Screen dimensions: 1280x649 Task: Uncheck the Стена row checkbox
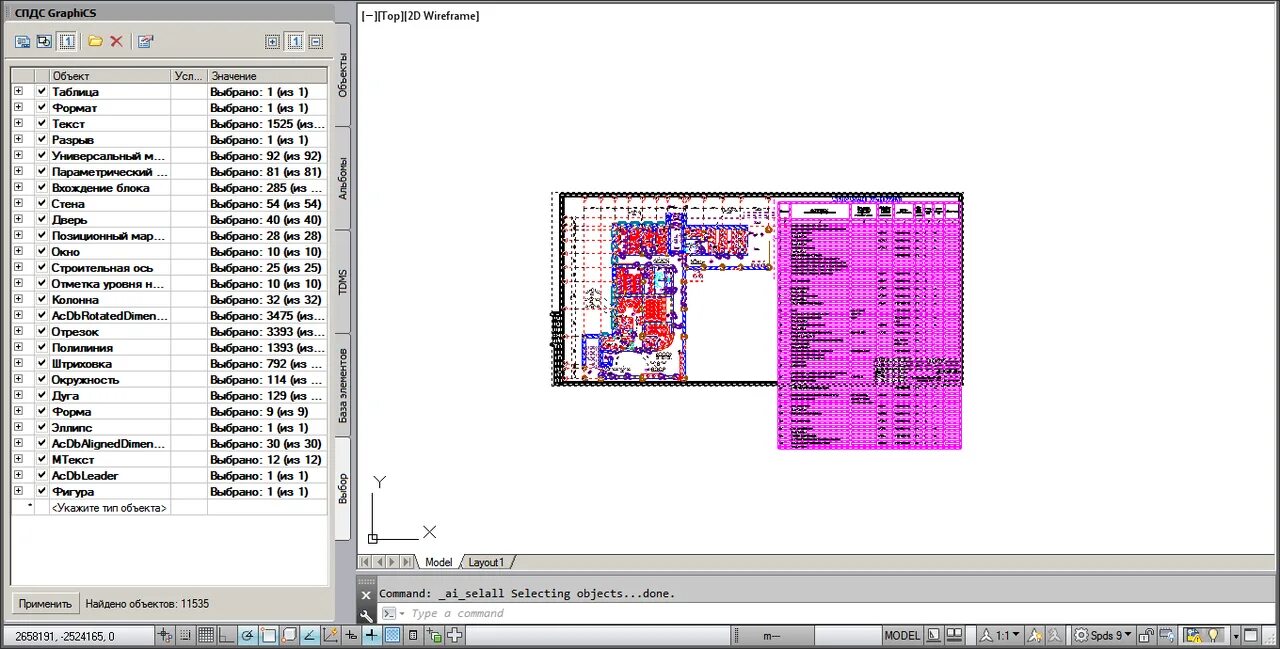(x=42, y=204)
